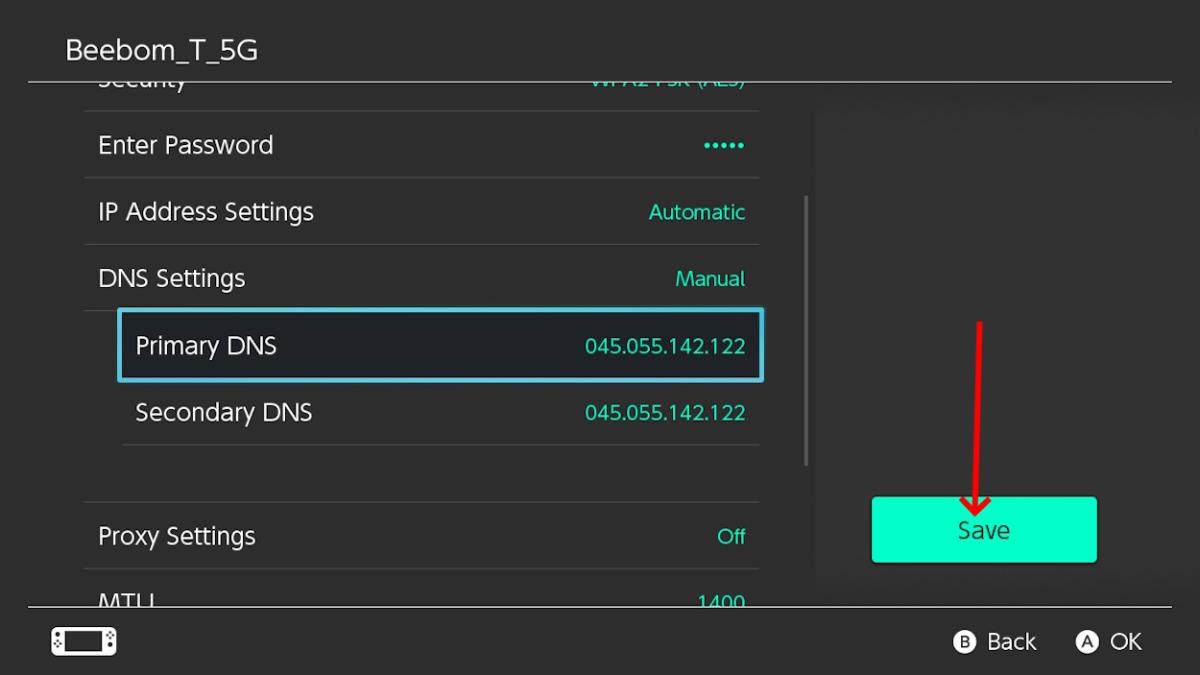Open IP Address Settings option
Image resolution: width=1200 pixels, height=675 pixels.
point(206,212)
